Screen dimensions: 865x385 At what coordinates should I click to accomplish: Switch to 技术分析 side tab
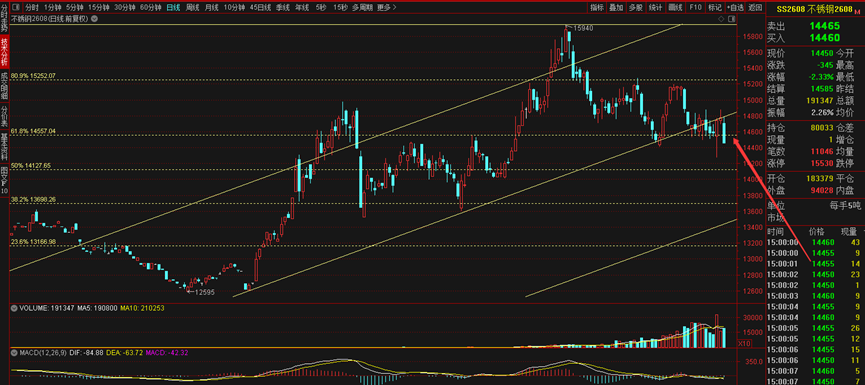[4, 50]
